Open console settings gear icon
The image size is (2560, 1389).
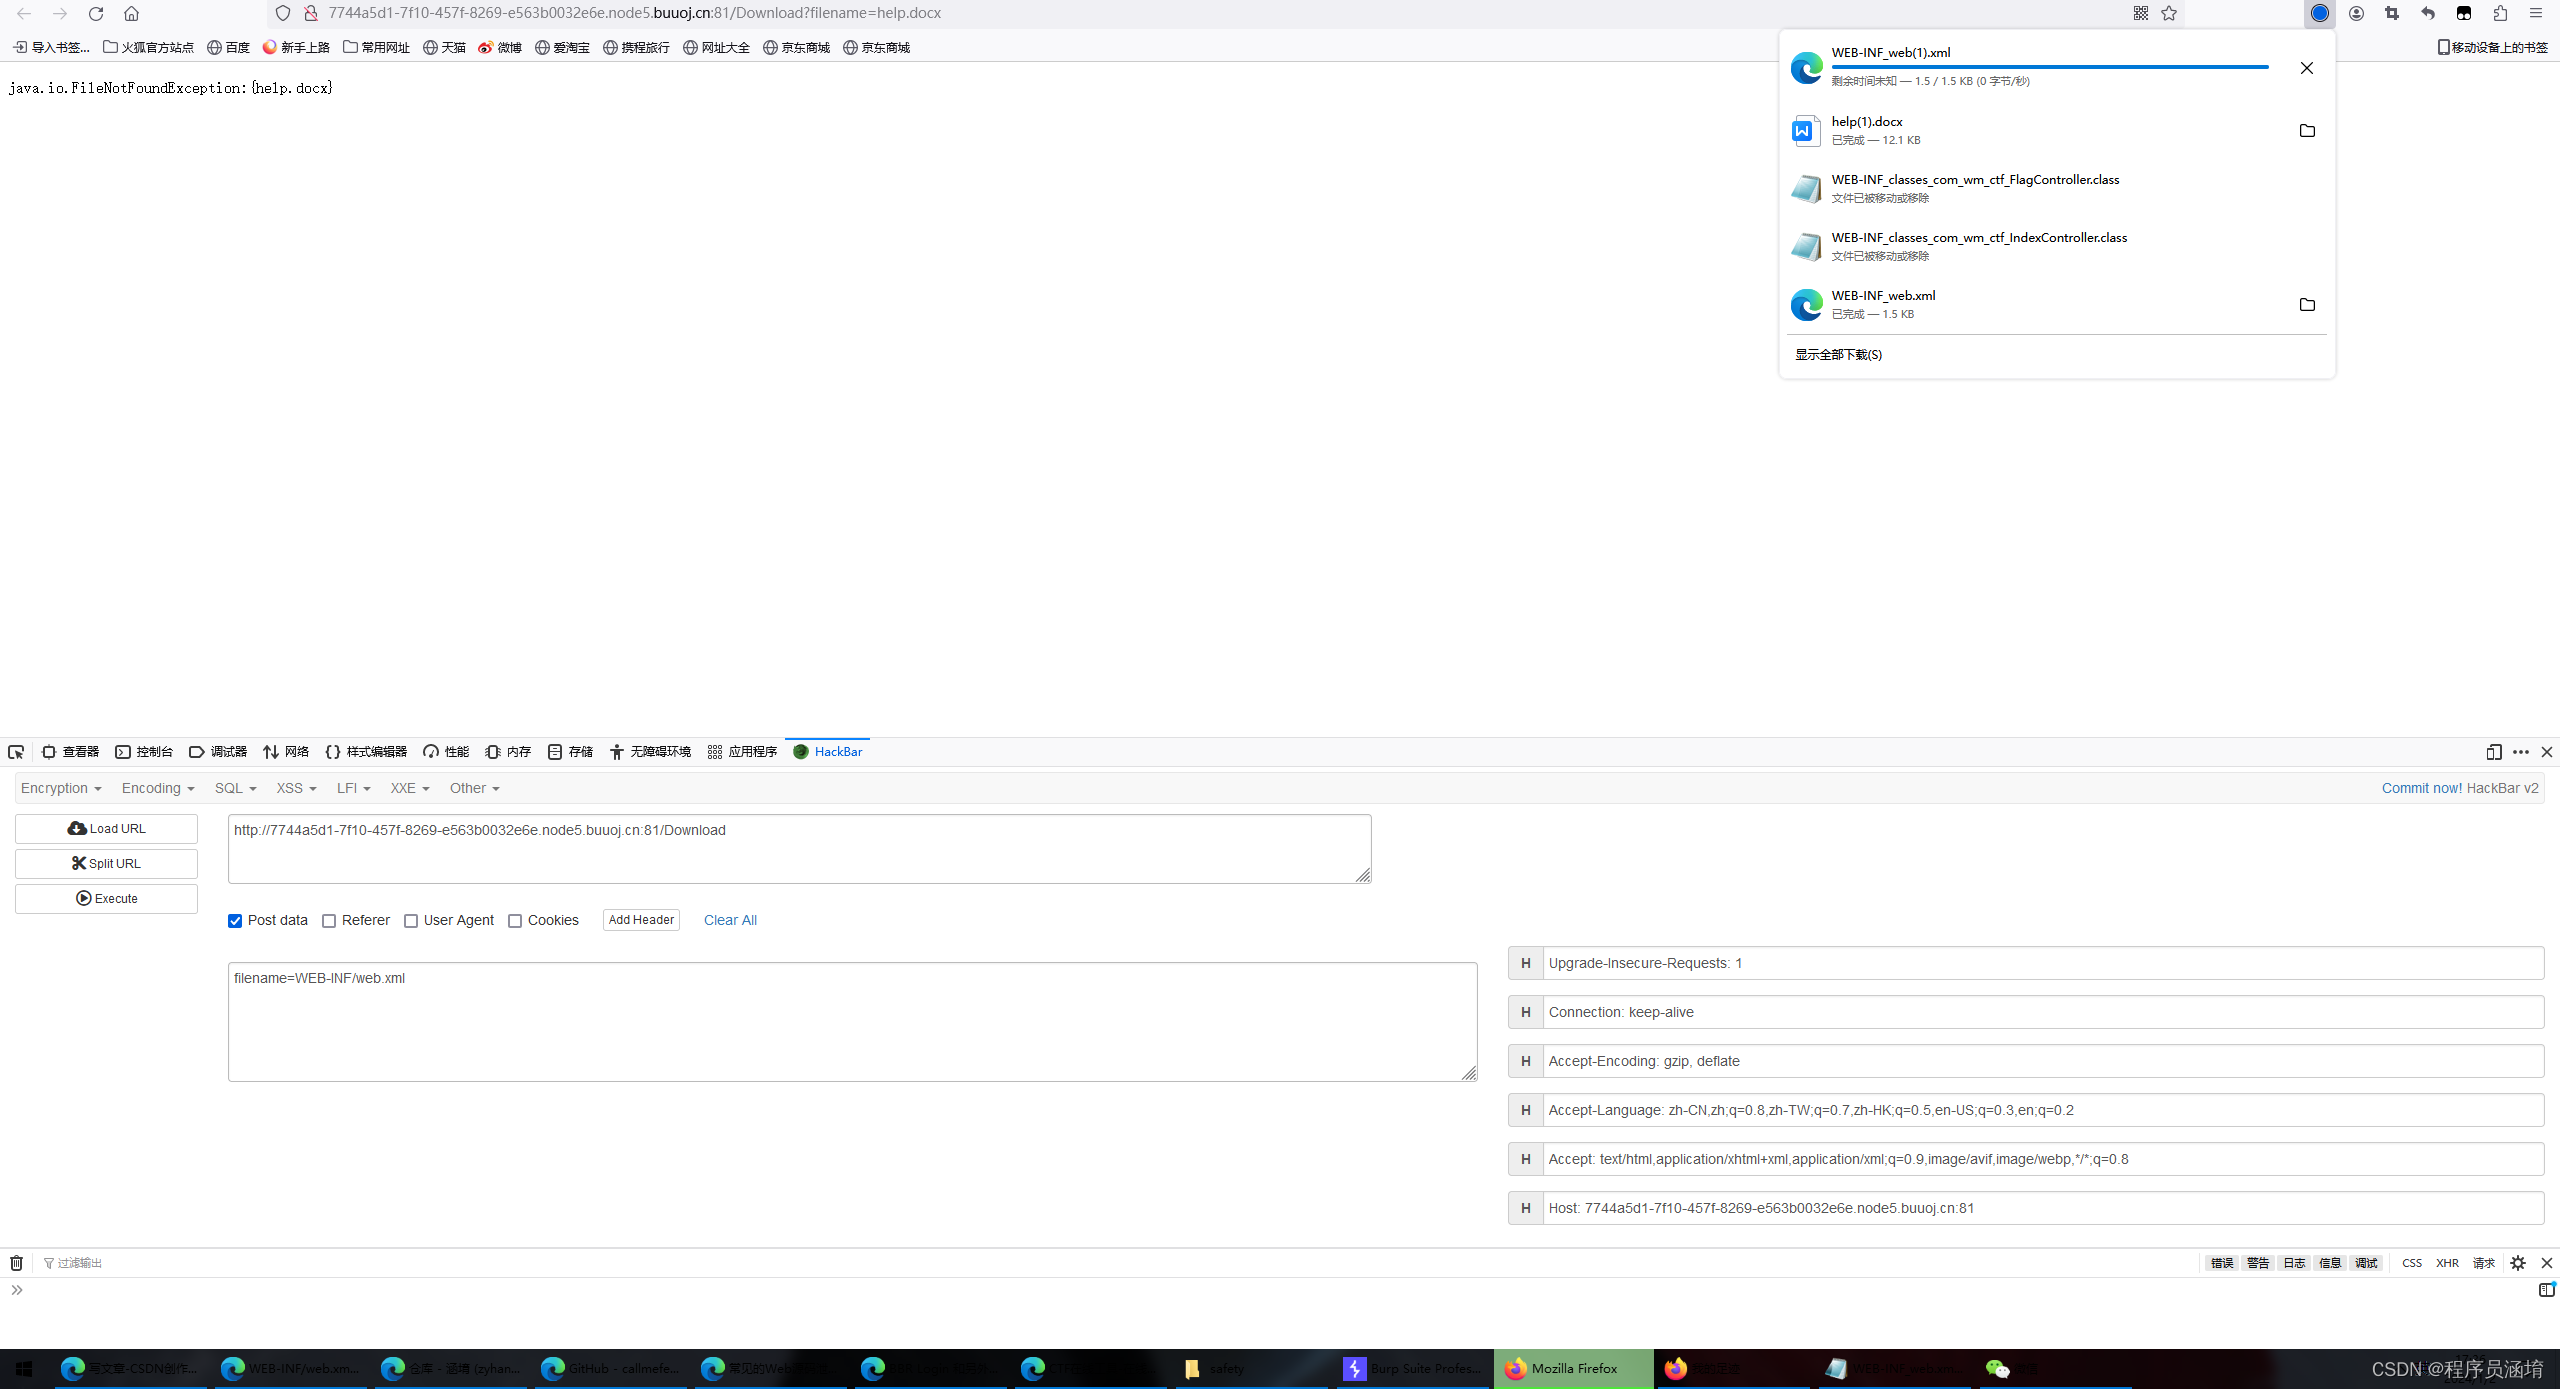pyautogui.click(x=2518, y=1263)
